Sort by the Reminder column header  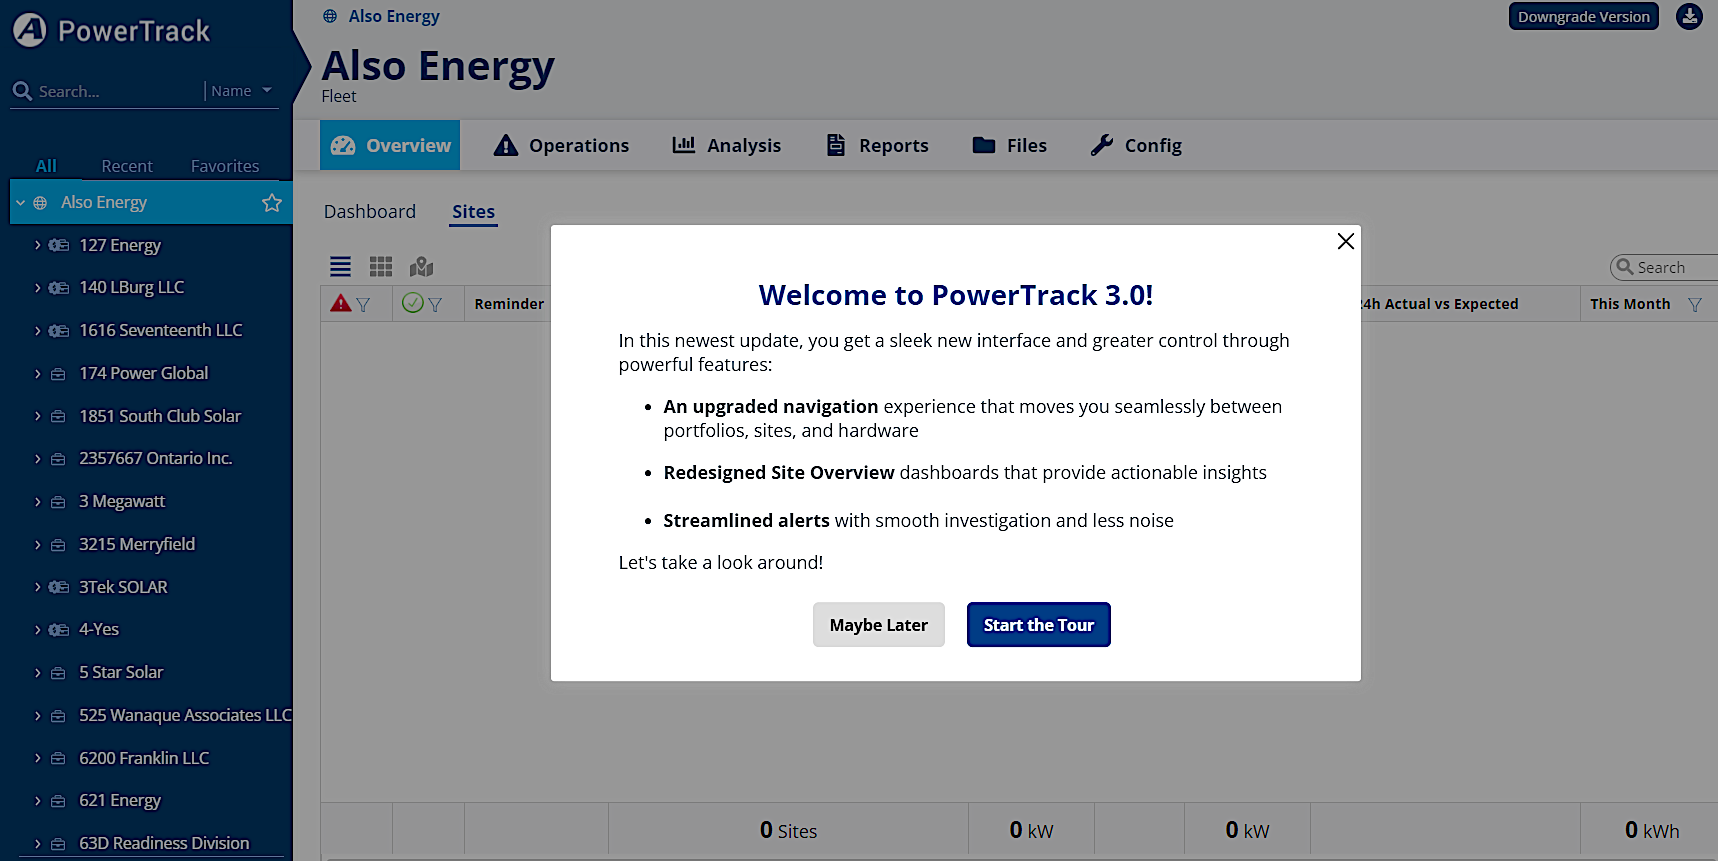tap(510, 304)
